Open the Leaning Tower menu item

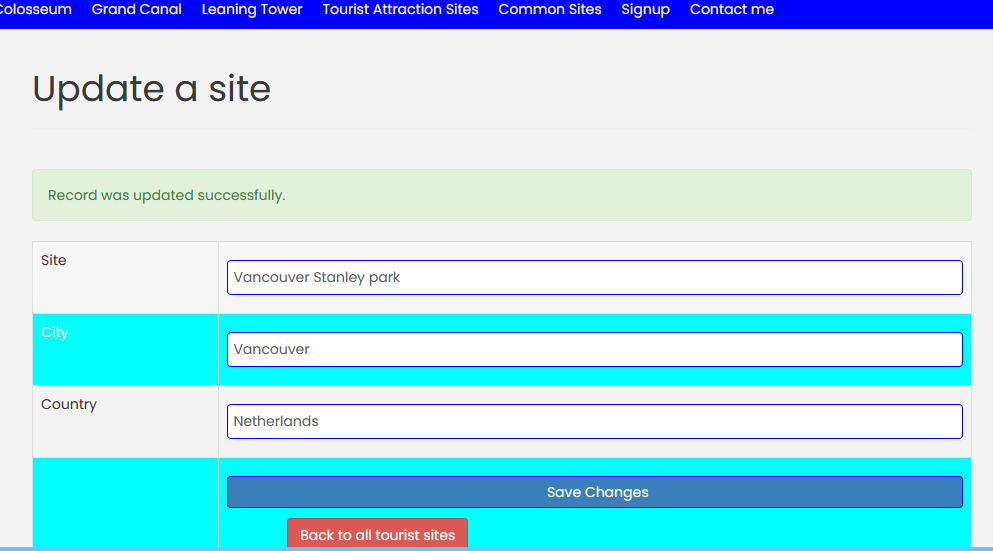(252, 10)
